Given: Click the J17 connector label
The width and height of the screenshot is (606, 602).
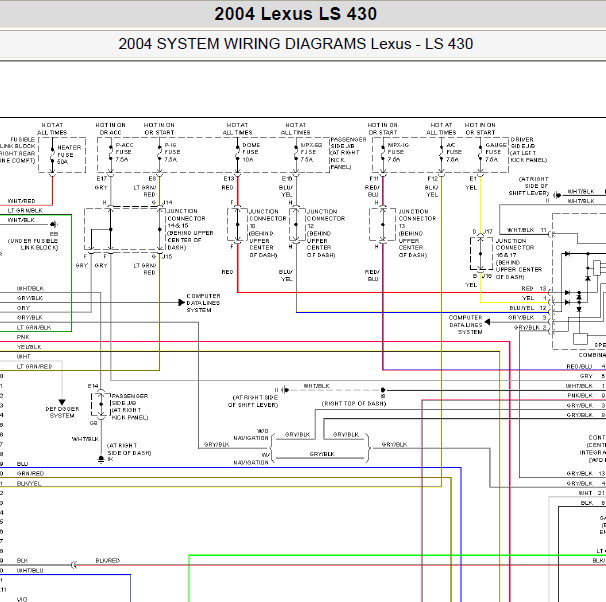Looking at the screenshot, I should pos(488,231).
